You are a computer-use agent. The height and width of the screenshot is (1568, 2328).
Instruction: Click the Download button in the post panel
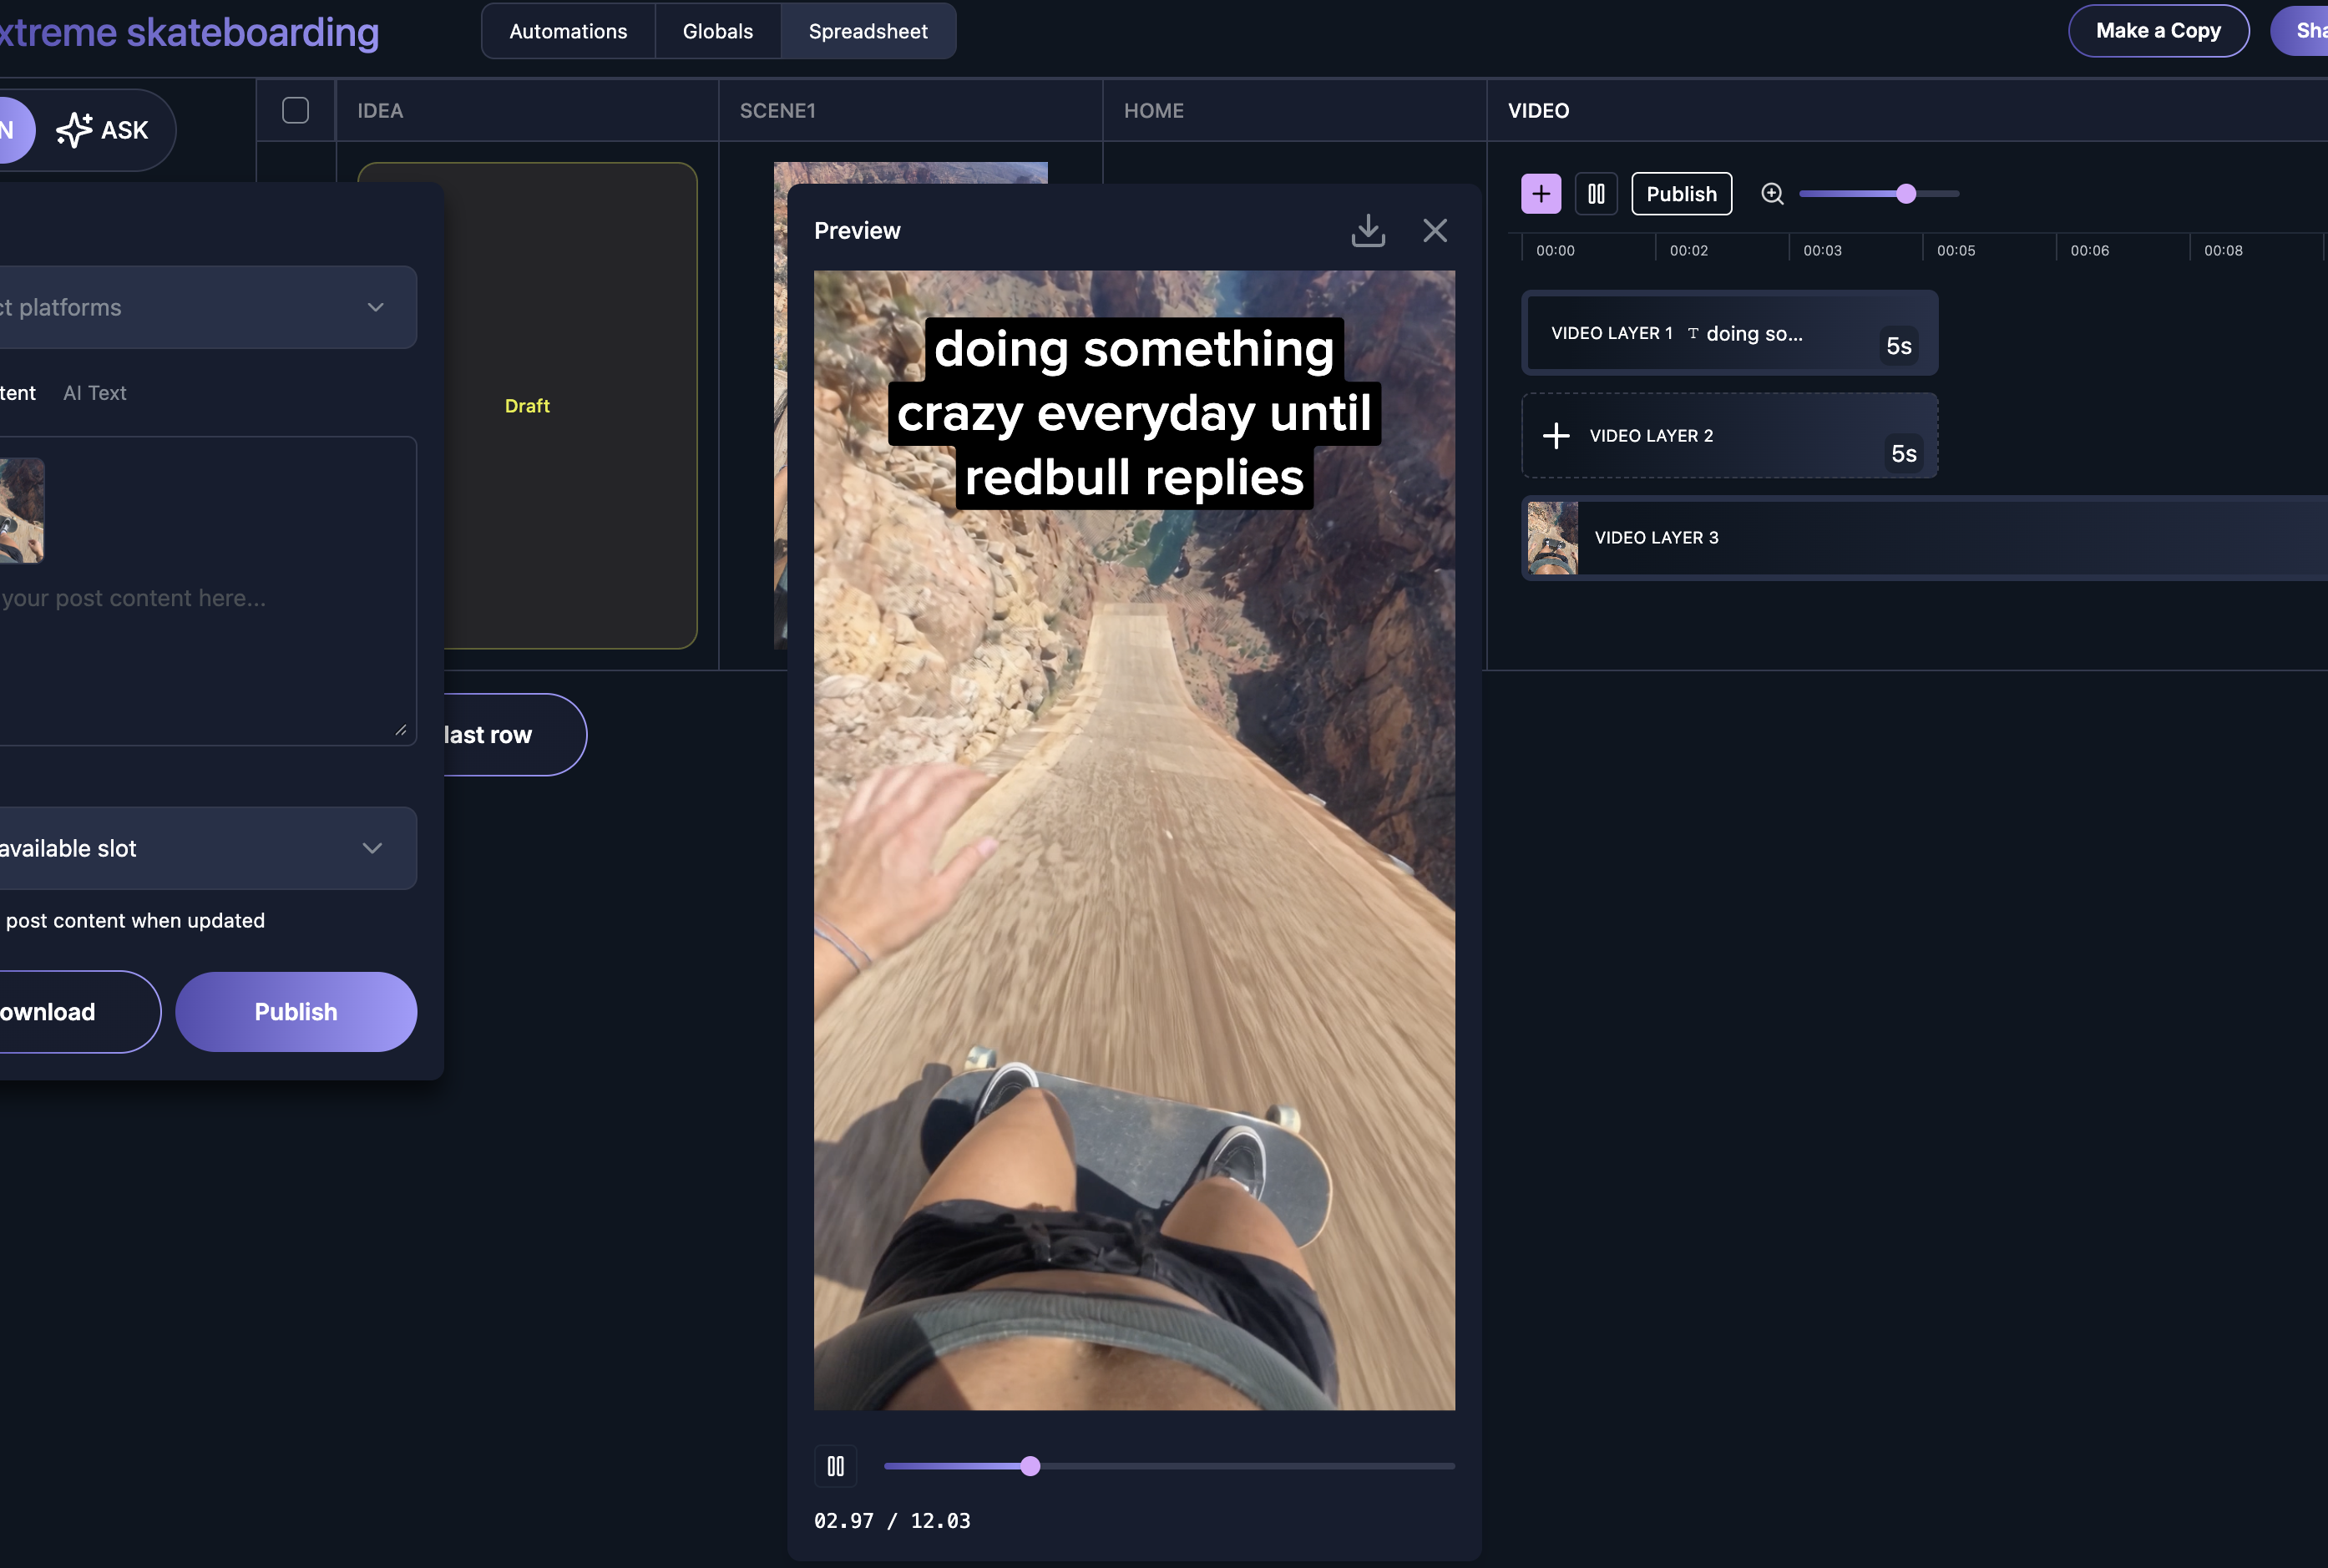coord(80,1012)
